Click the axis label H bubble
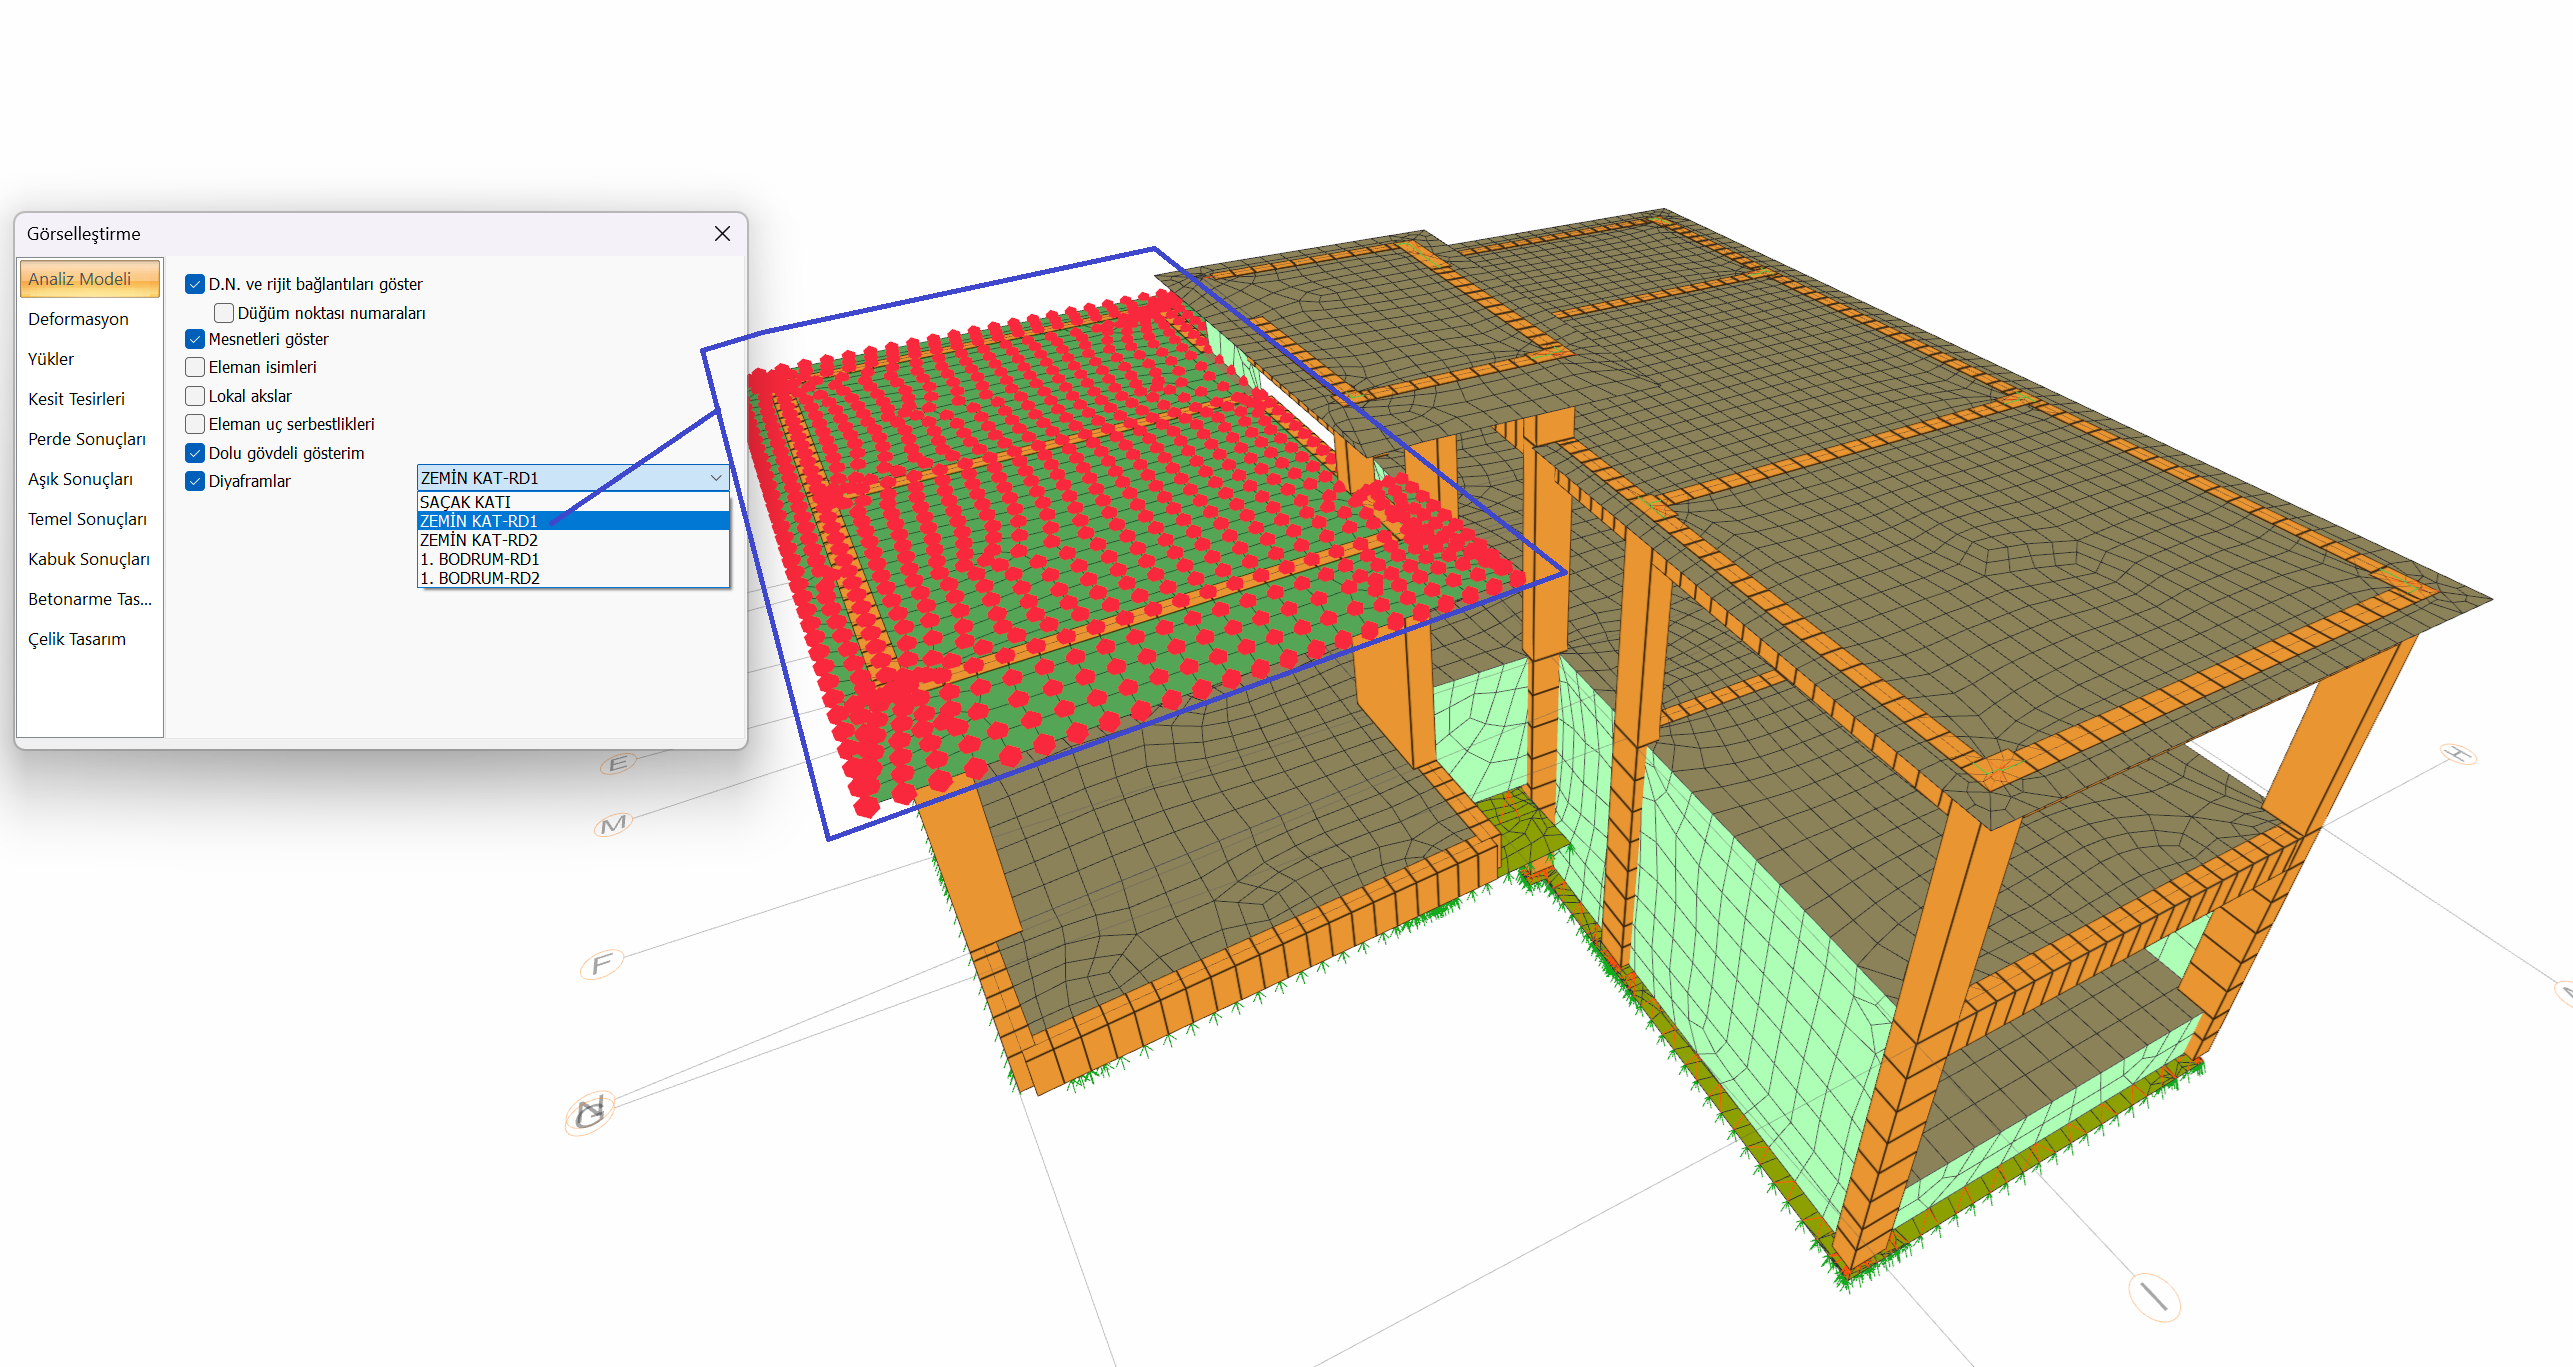The image size is (2573, 1367). pyautogui.click(x=2457, y=754)
